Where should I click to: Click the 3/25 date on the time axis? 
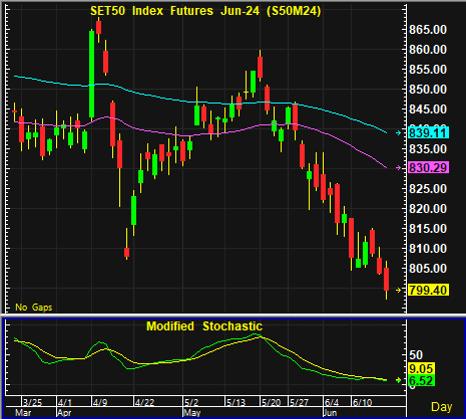[33, 402]
